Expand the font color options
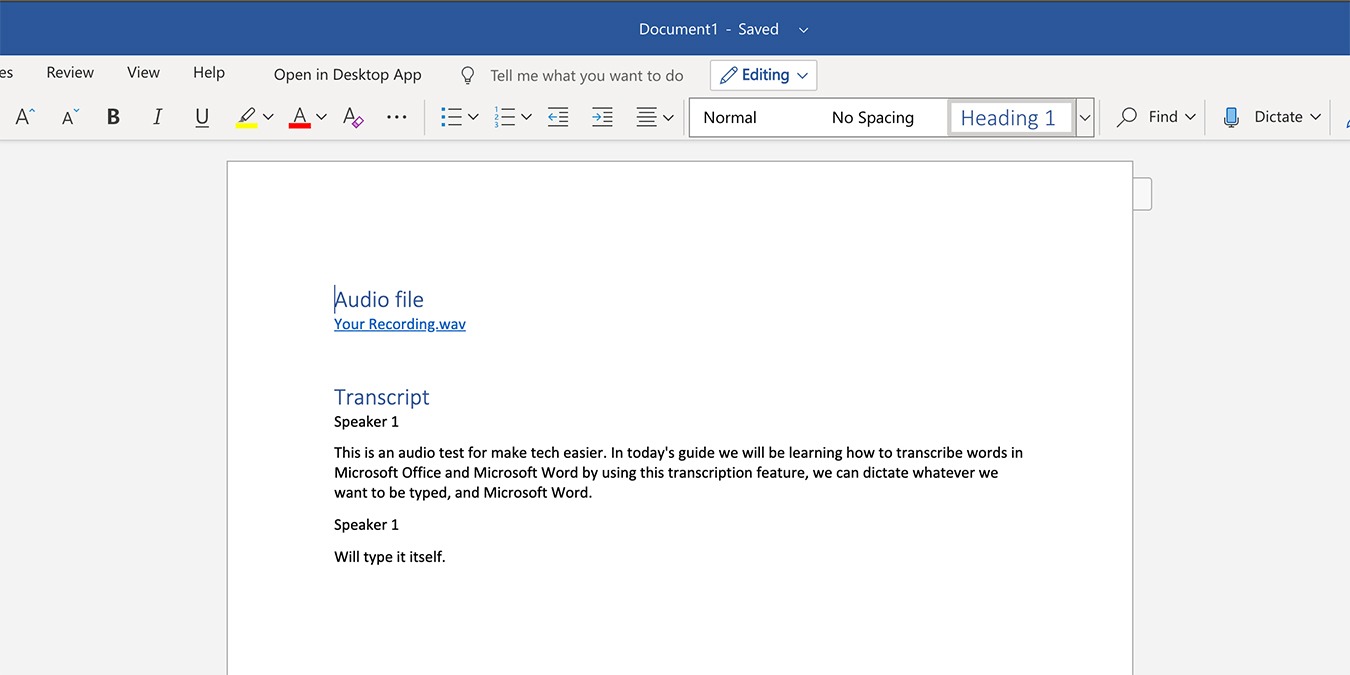The height and width of the screenshot is (675, 1350). [320, 117]
